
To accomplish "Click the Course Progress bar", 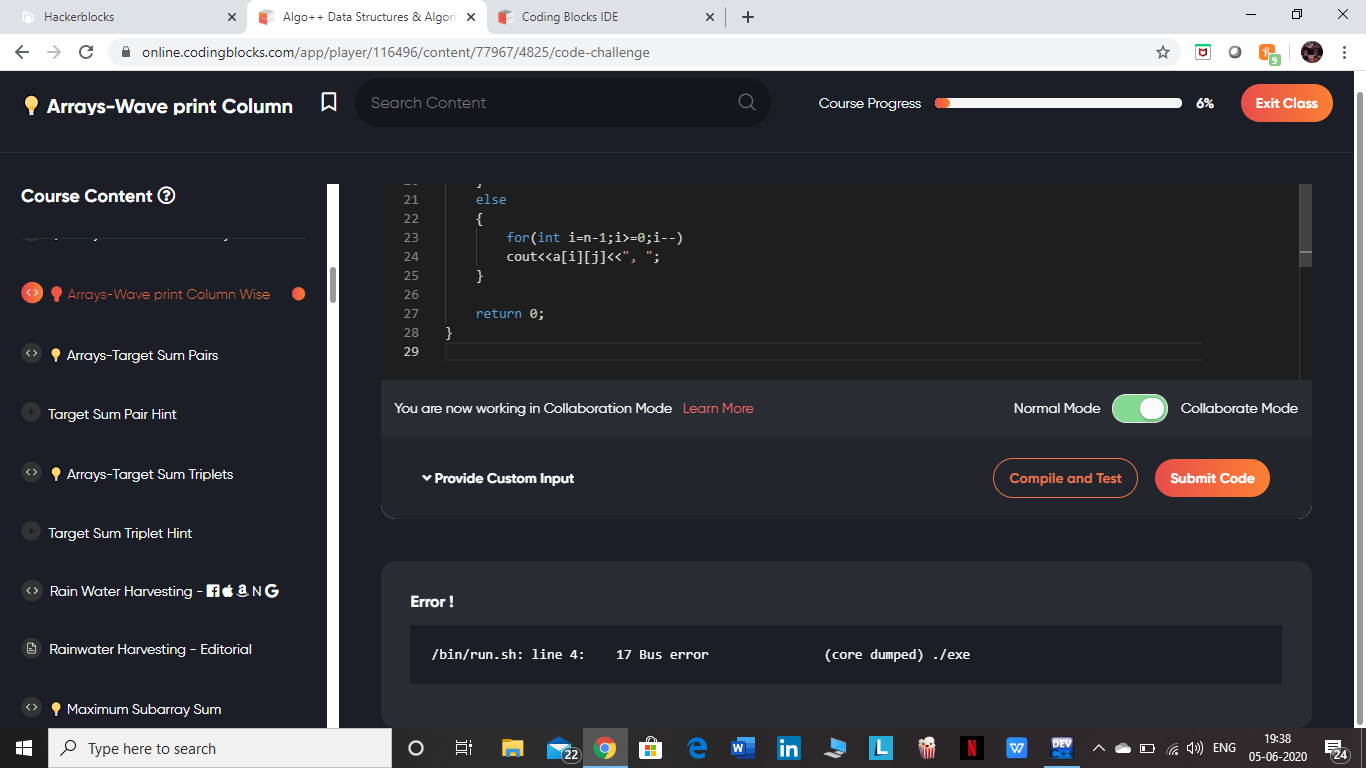I will 1058,103.
